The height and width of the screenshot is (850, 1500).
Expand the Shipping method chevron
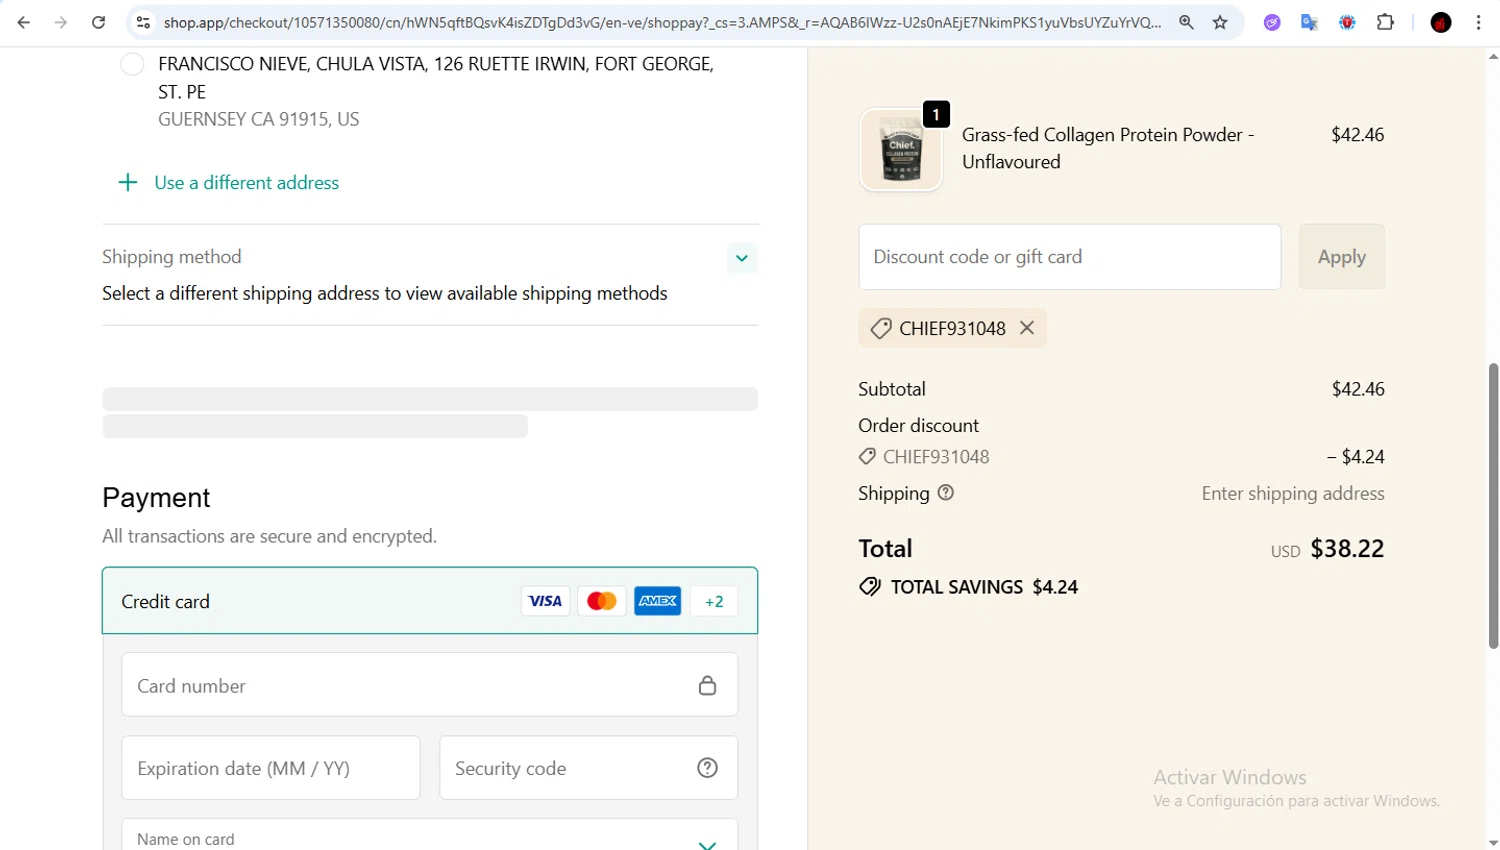coord(741,258)
